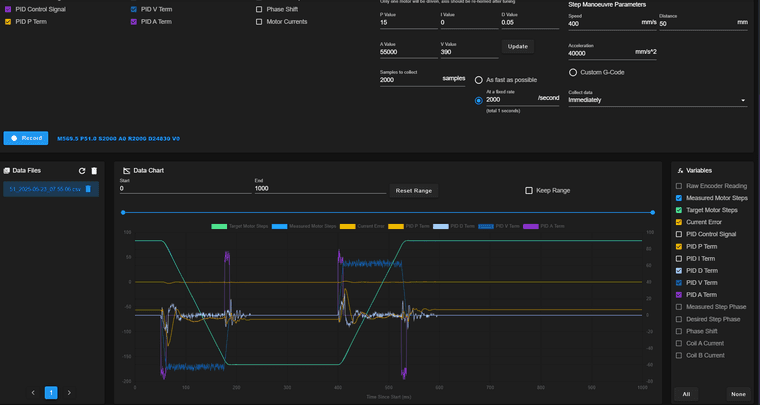Delete the 51_2025-05-23 csv file via its trash icon
The image size is (760, 405).
88,189
